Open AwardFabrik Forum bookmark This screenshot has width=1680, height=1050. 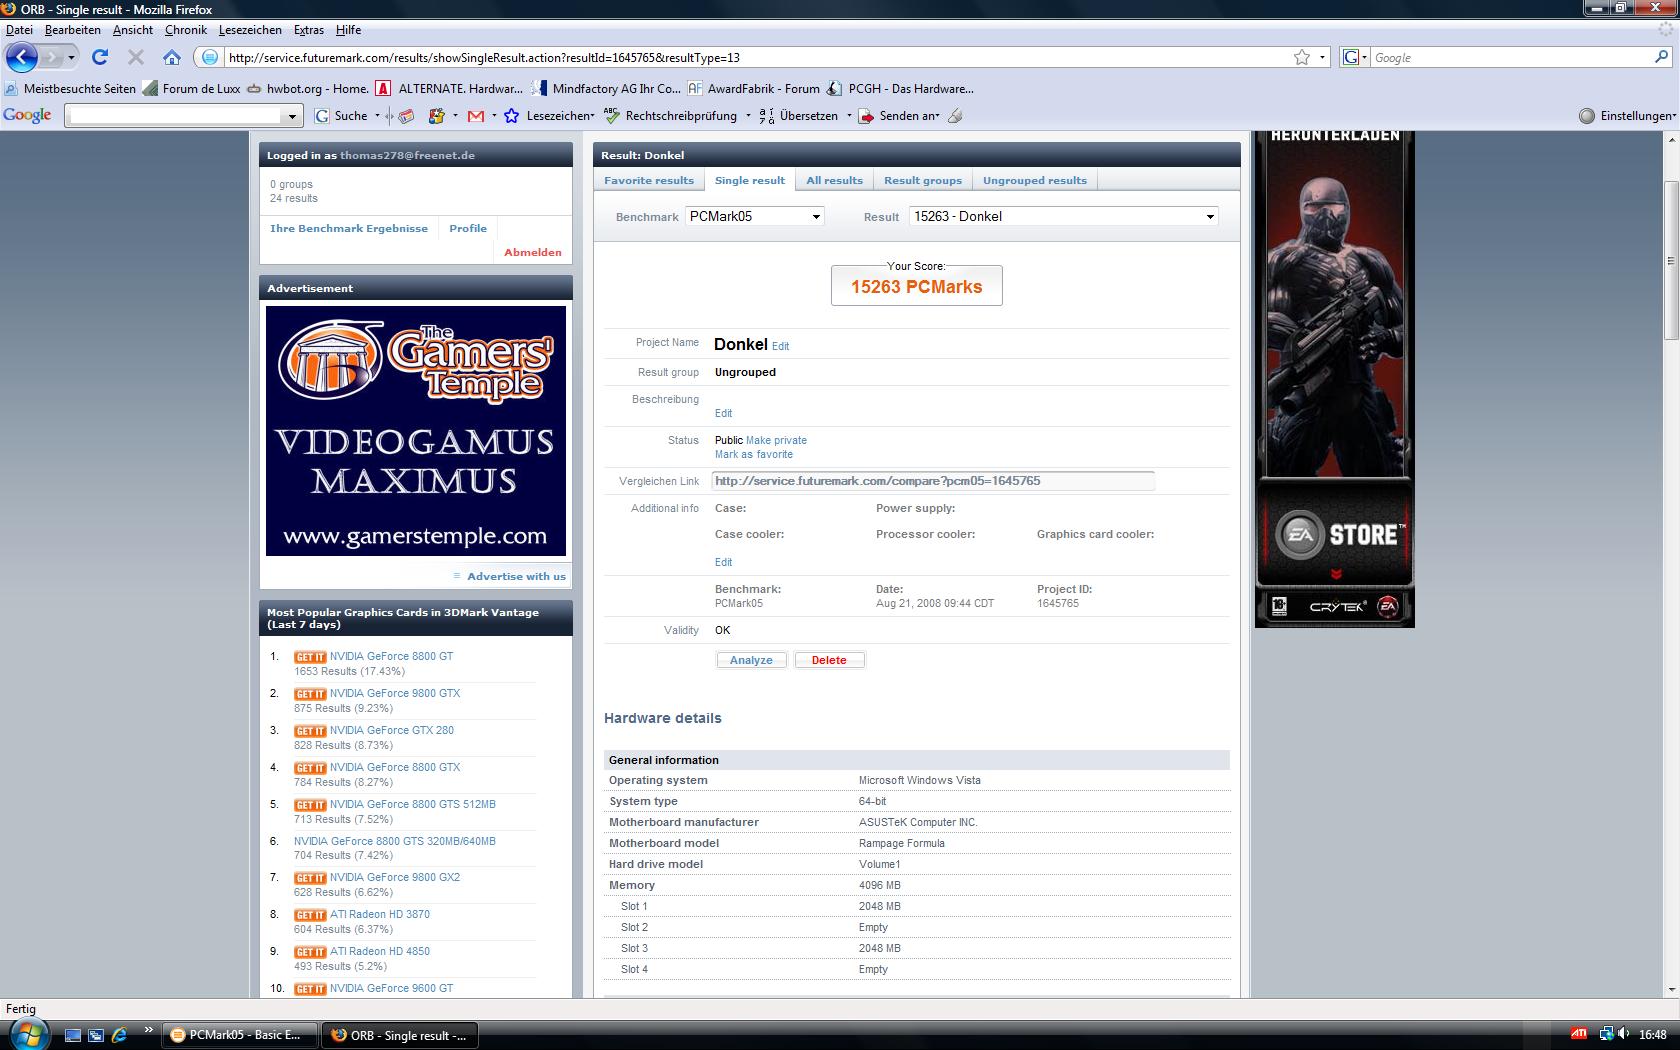[754, 88]
